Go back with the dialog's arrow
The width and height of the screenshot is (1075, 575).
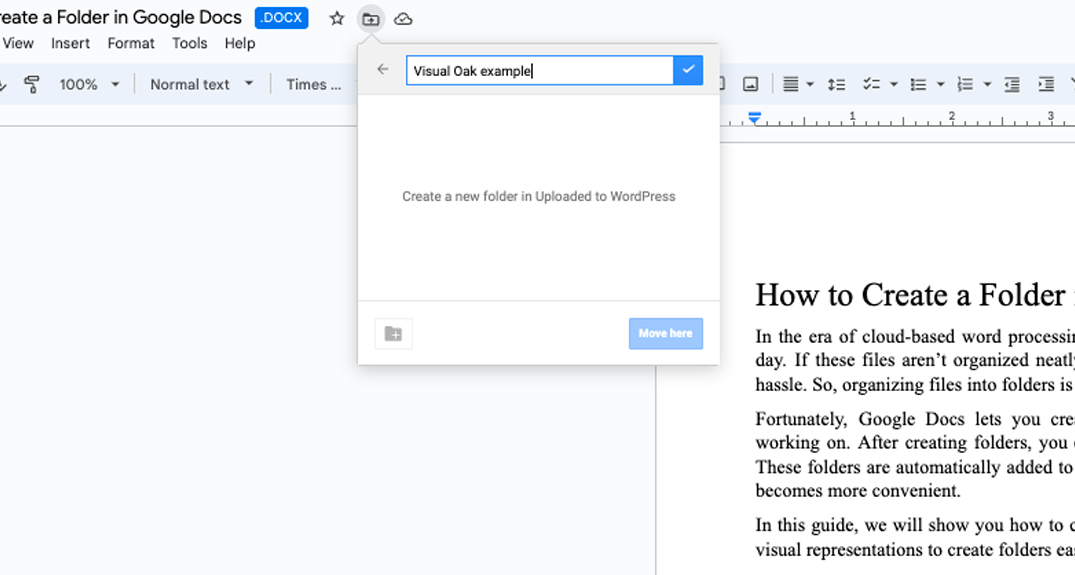click(x=383, y=69)
